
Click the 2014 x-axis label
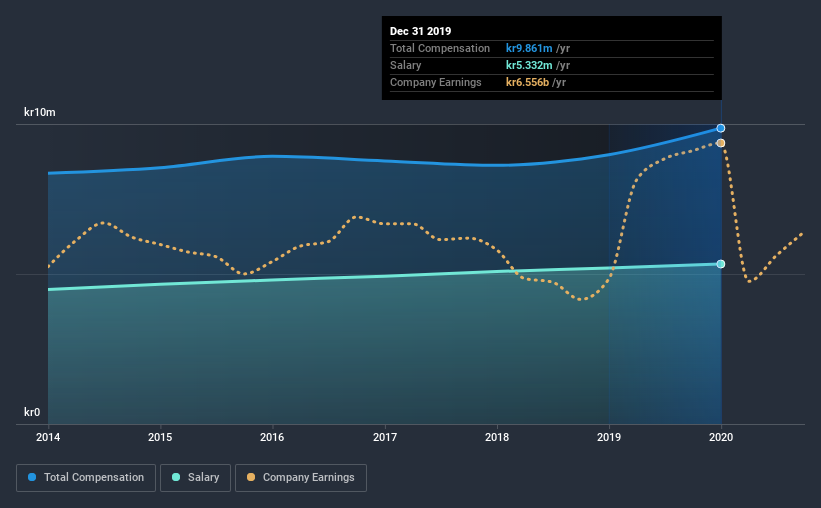[48, 437]
